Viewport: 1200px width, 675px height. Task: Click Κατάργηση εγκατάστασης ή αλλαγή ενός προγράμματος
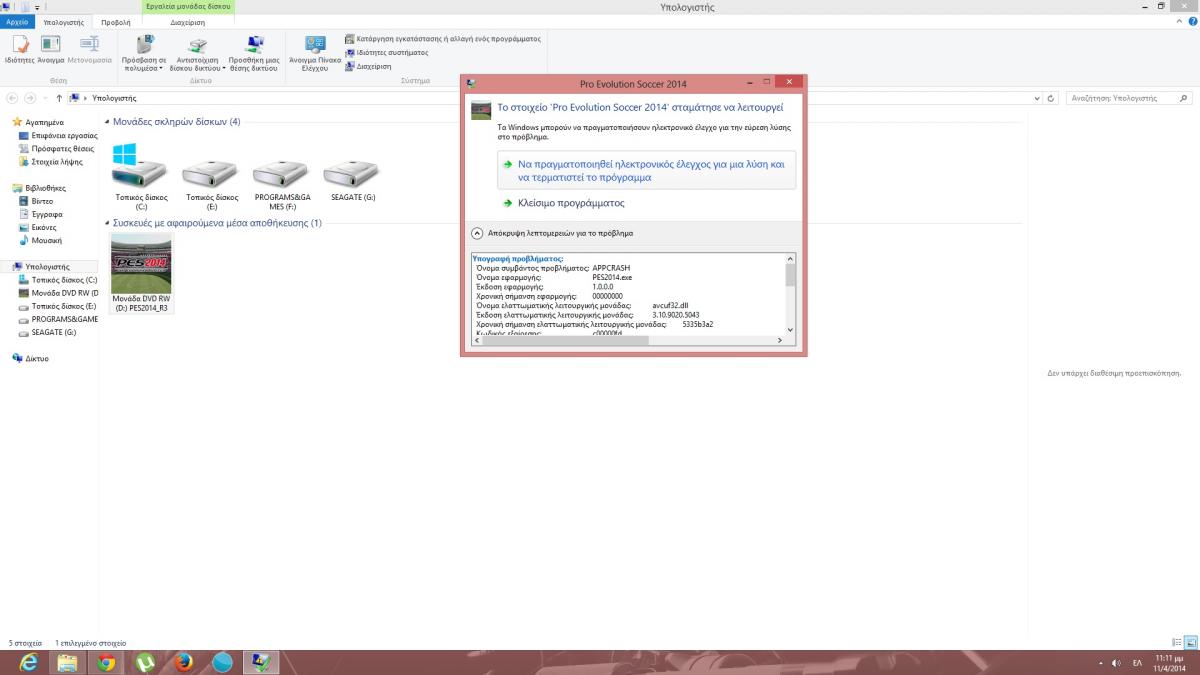442,39
